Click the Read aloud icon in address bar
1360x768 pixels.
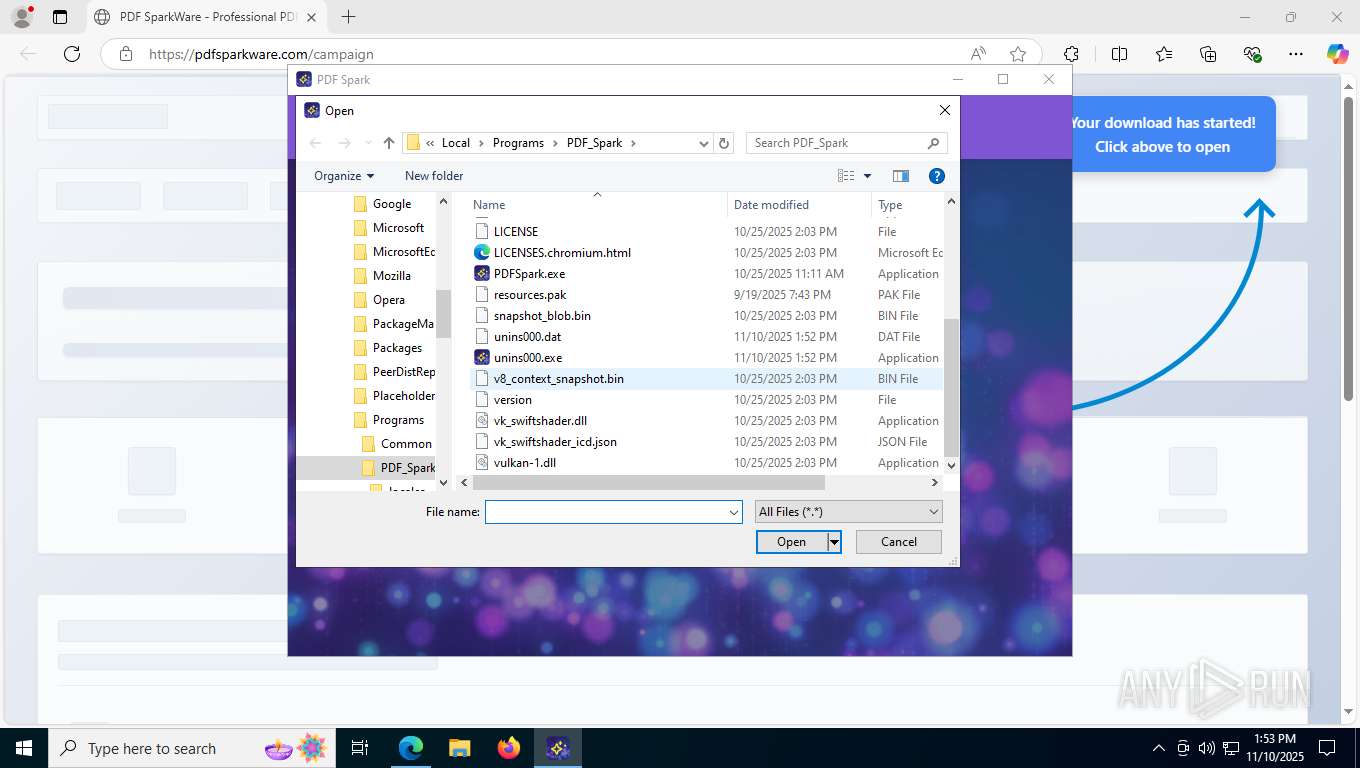pyautogui.click(x=978, y=54)
